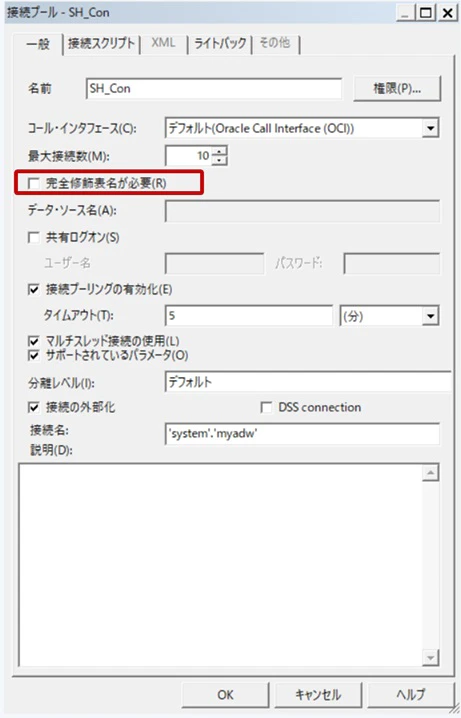
Task: Open the ライトバック tab
Action: coord(220,44)
